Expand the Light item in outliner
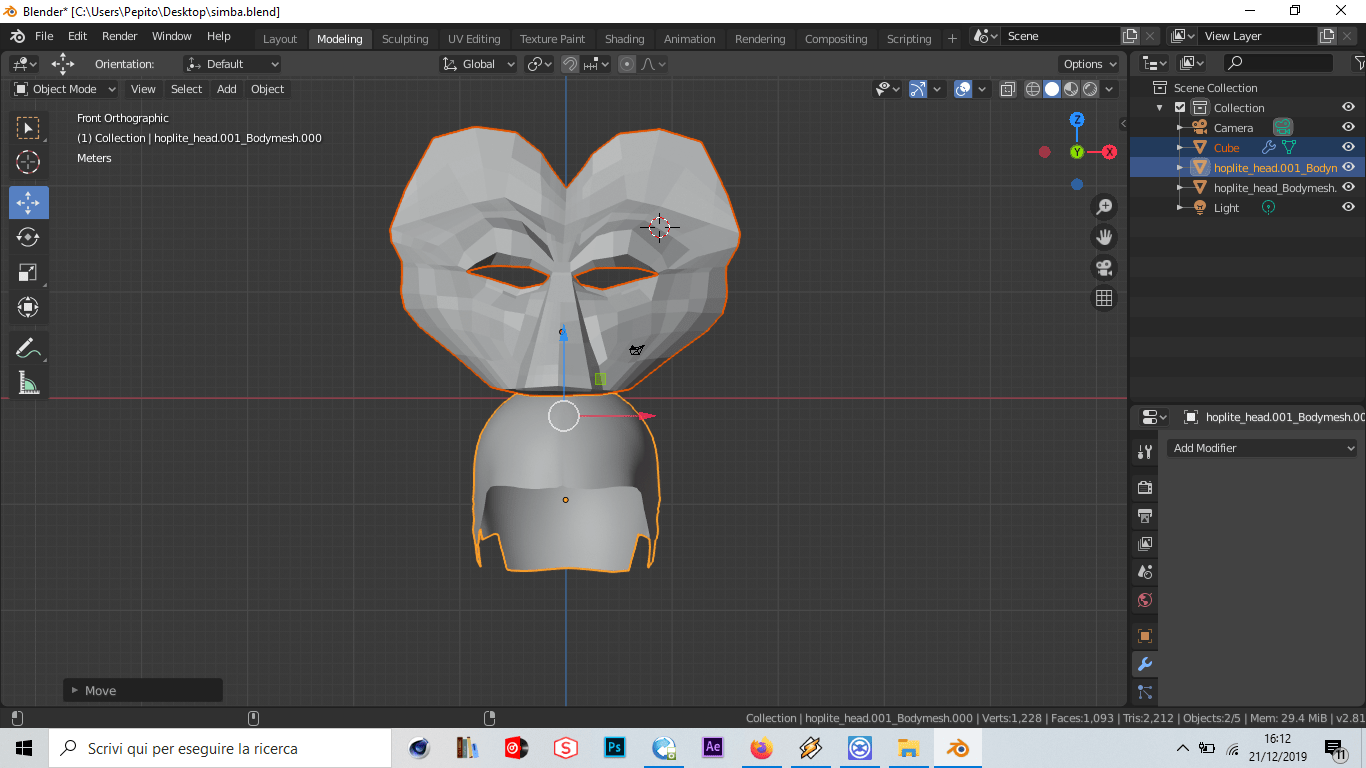The width and height of the screenshot is (1366, 768). (1180, 208)
